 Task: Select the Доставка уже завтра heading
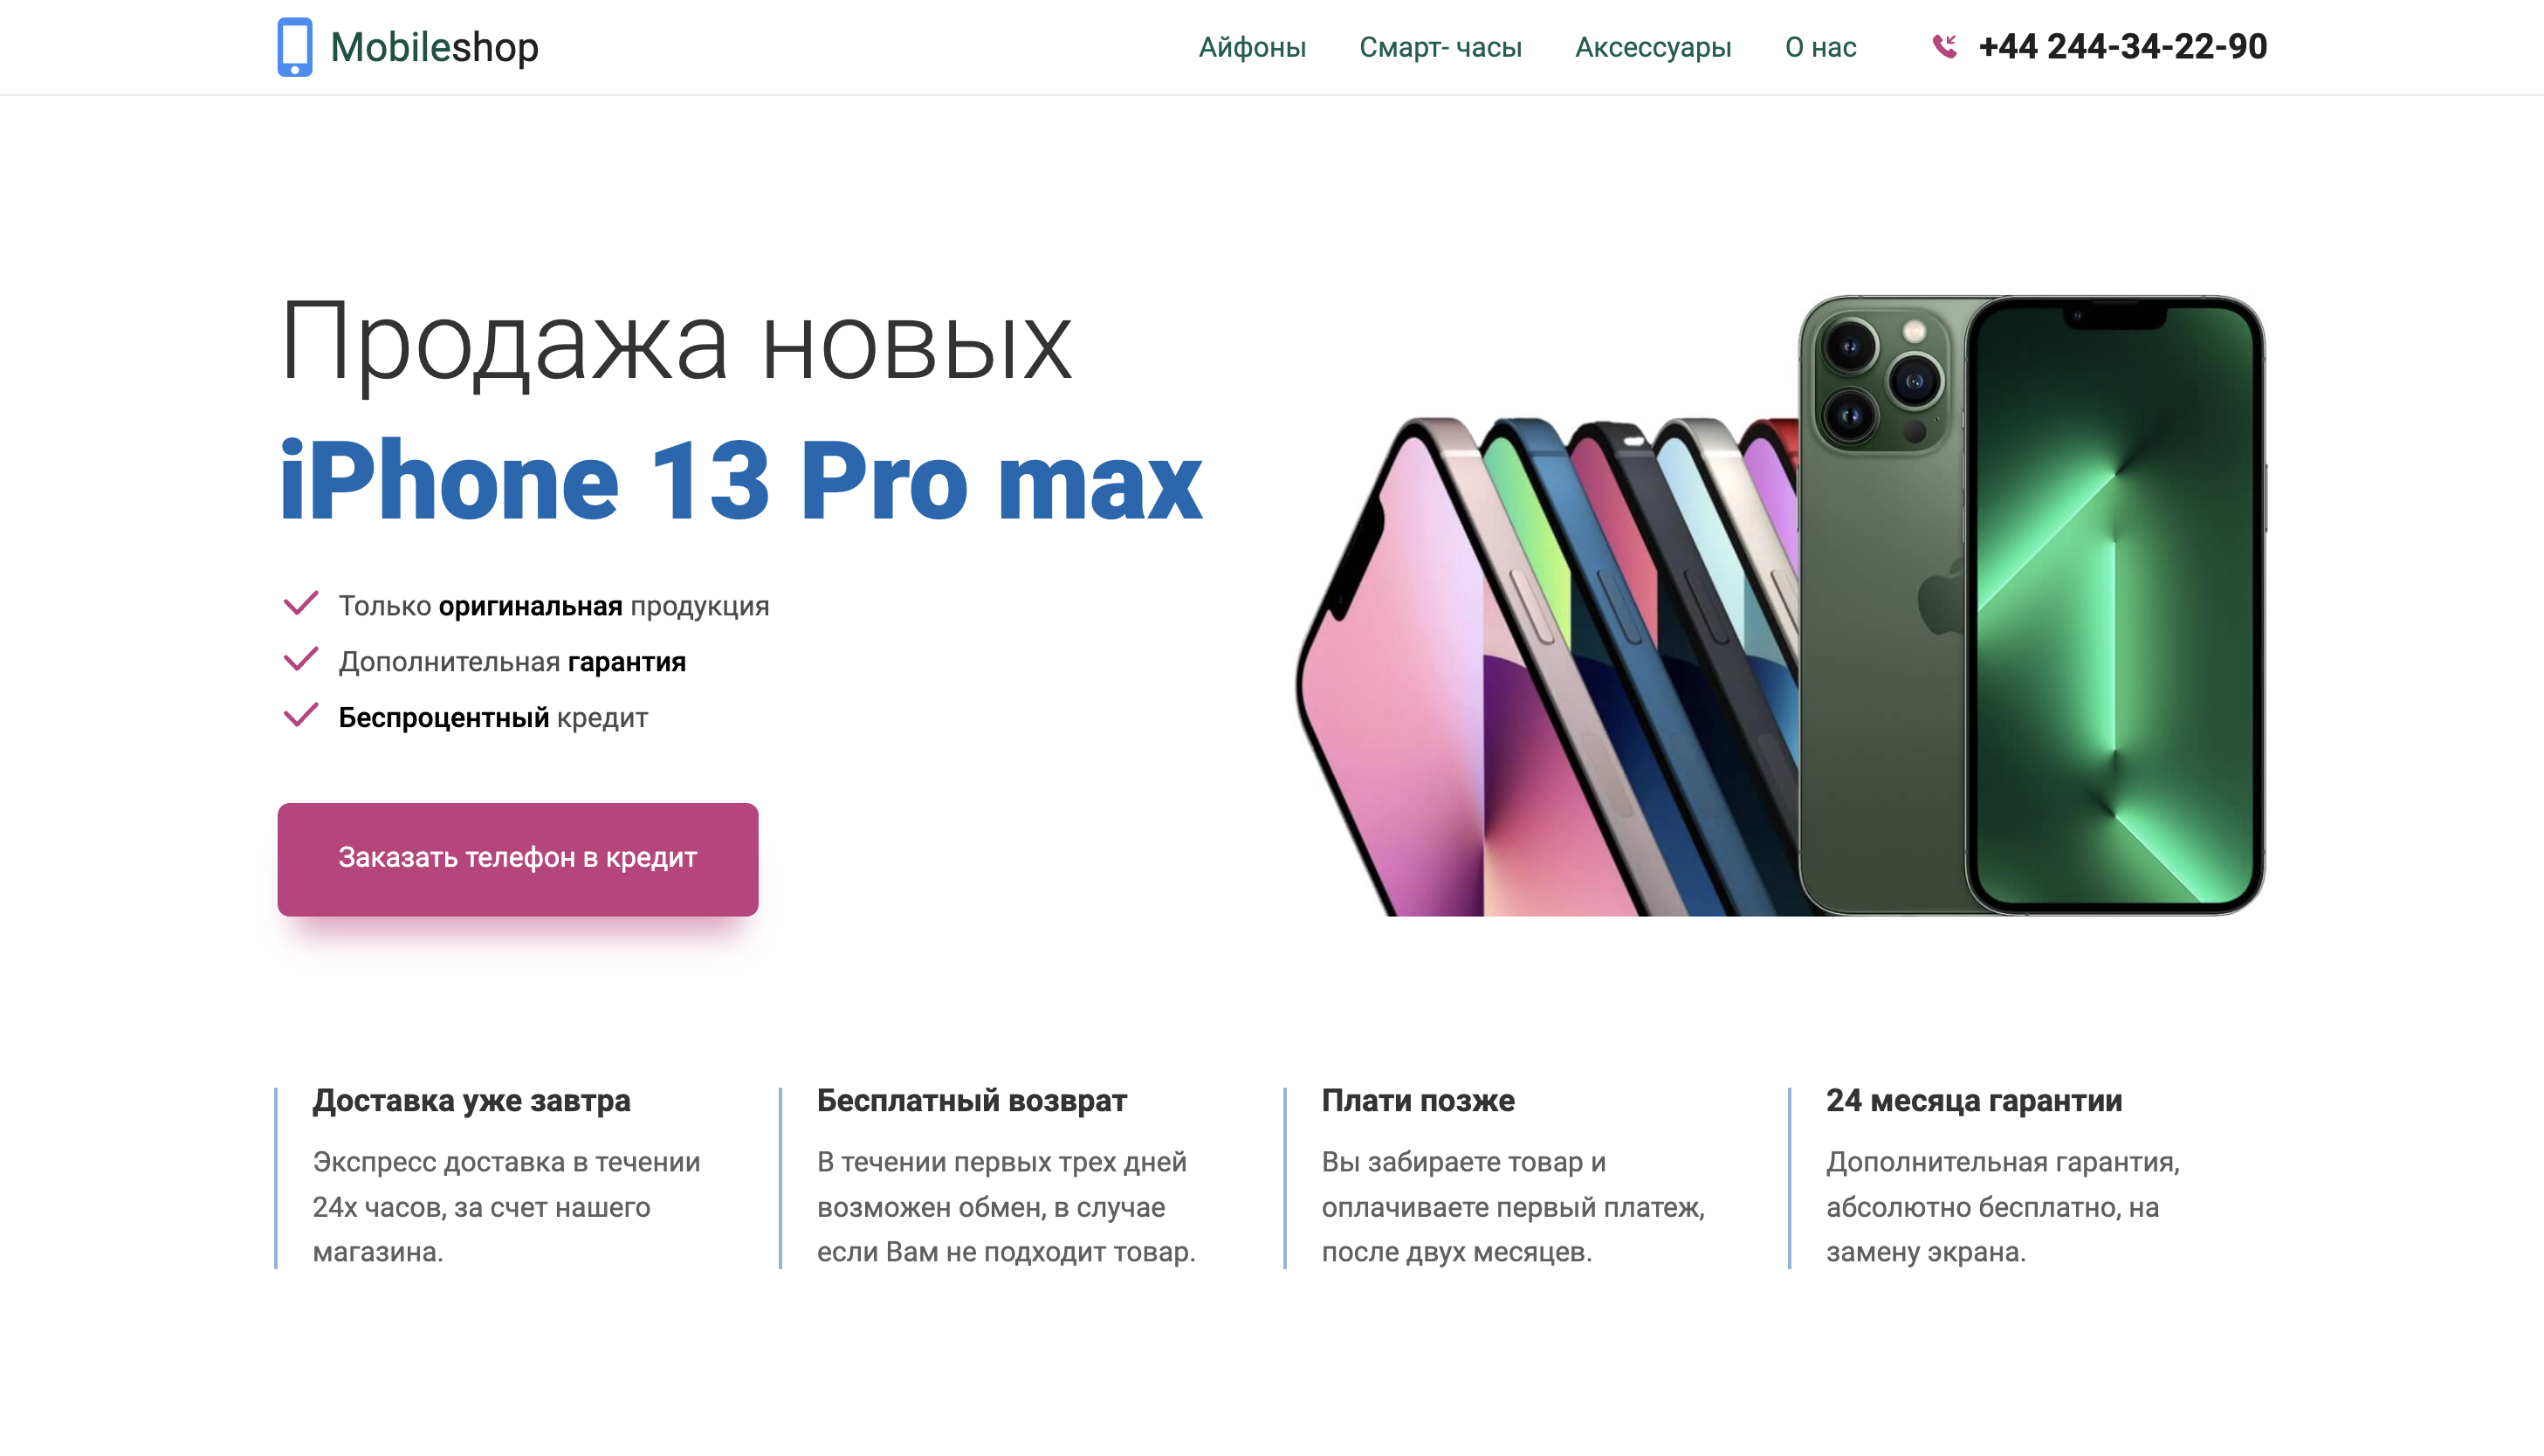(x=471, y=1100)
